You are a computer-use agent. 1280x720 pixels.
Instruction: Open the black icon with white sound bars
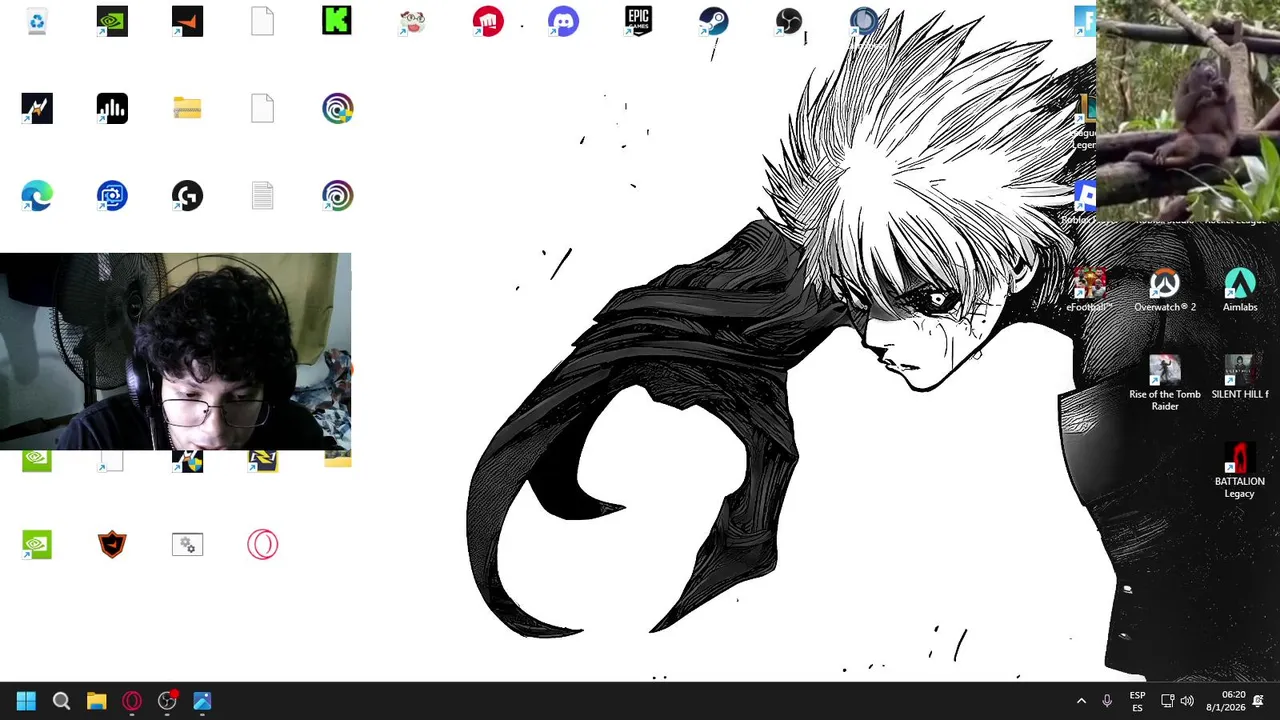point(112,108)
